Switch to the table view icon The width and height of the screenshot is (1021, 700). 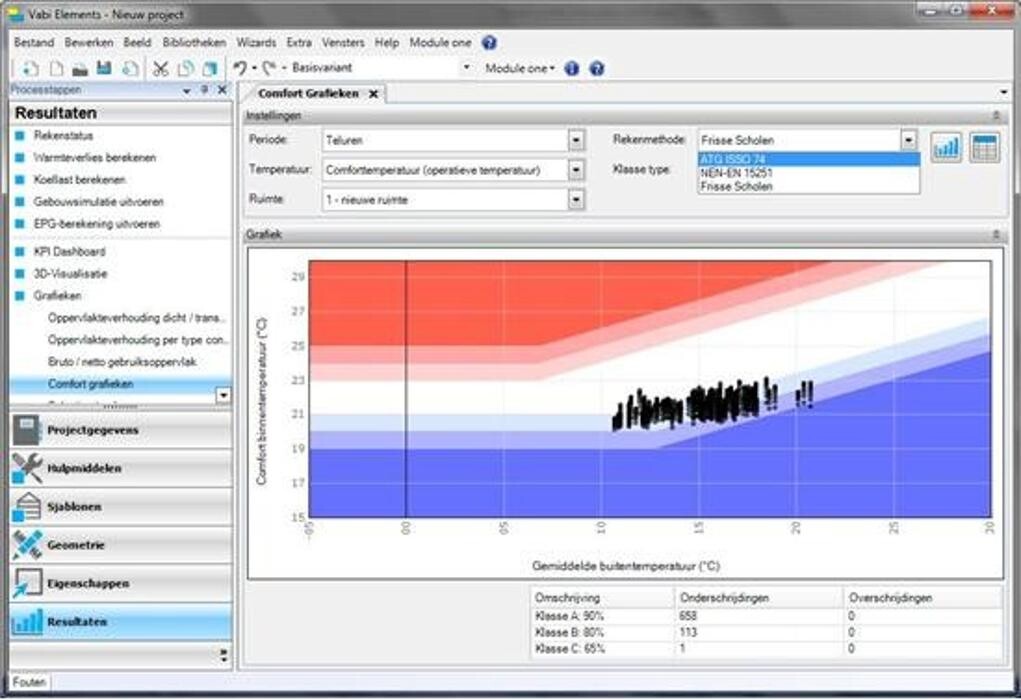click(x=984, y=147)
